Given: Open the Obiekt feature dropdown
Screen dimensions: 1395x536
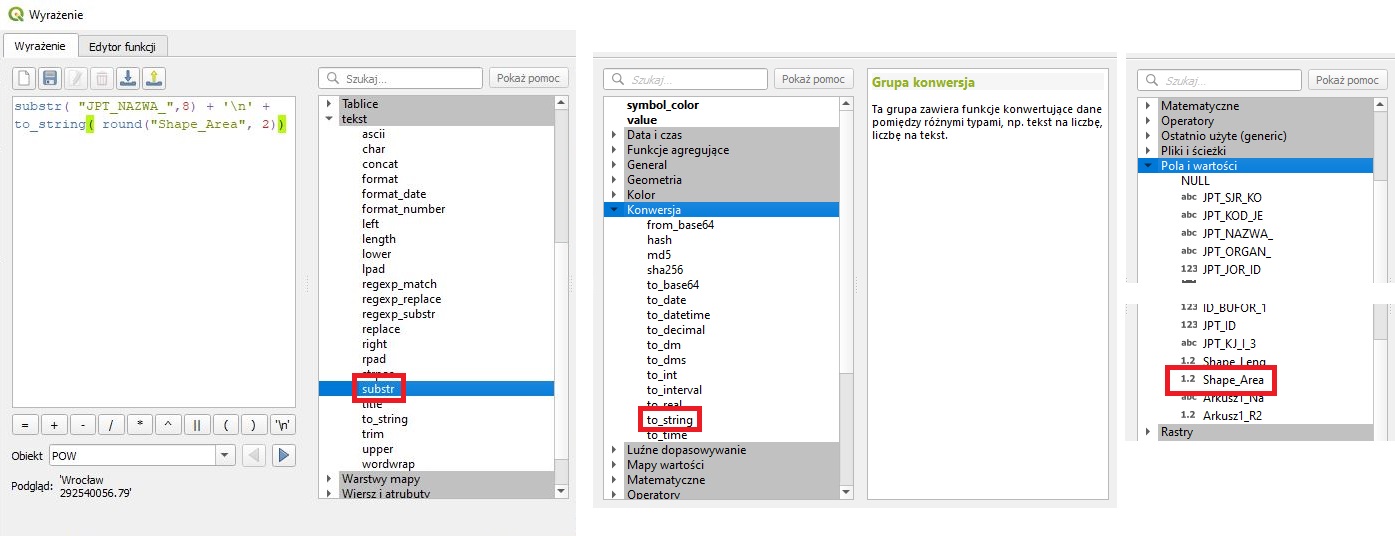Looking at the screenshot, I should [x=224, y=456].
